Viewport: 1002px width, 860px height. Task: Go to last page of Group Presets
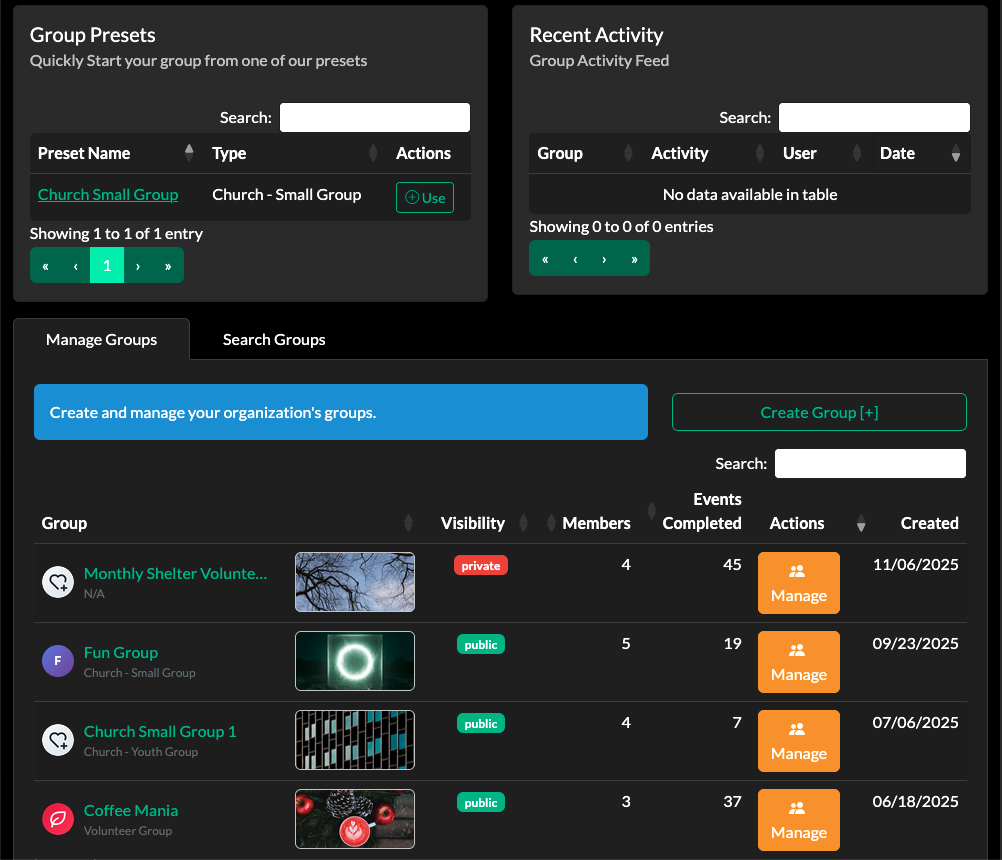click(167, 266)
